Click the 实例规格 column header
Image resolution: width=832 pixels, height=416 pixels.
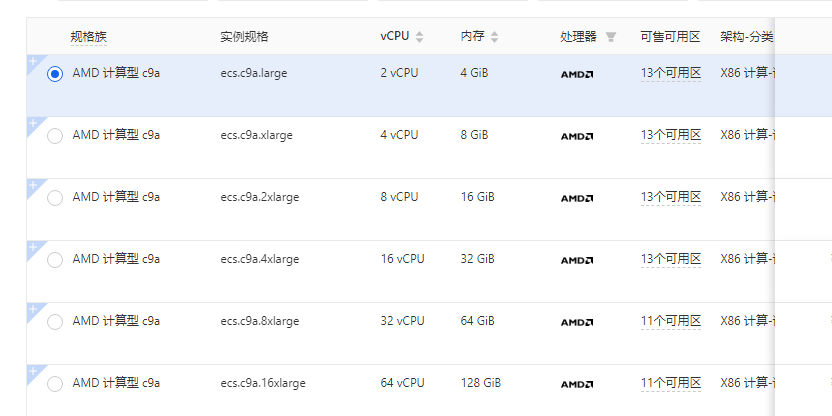point(245,37)
